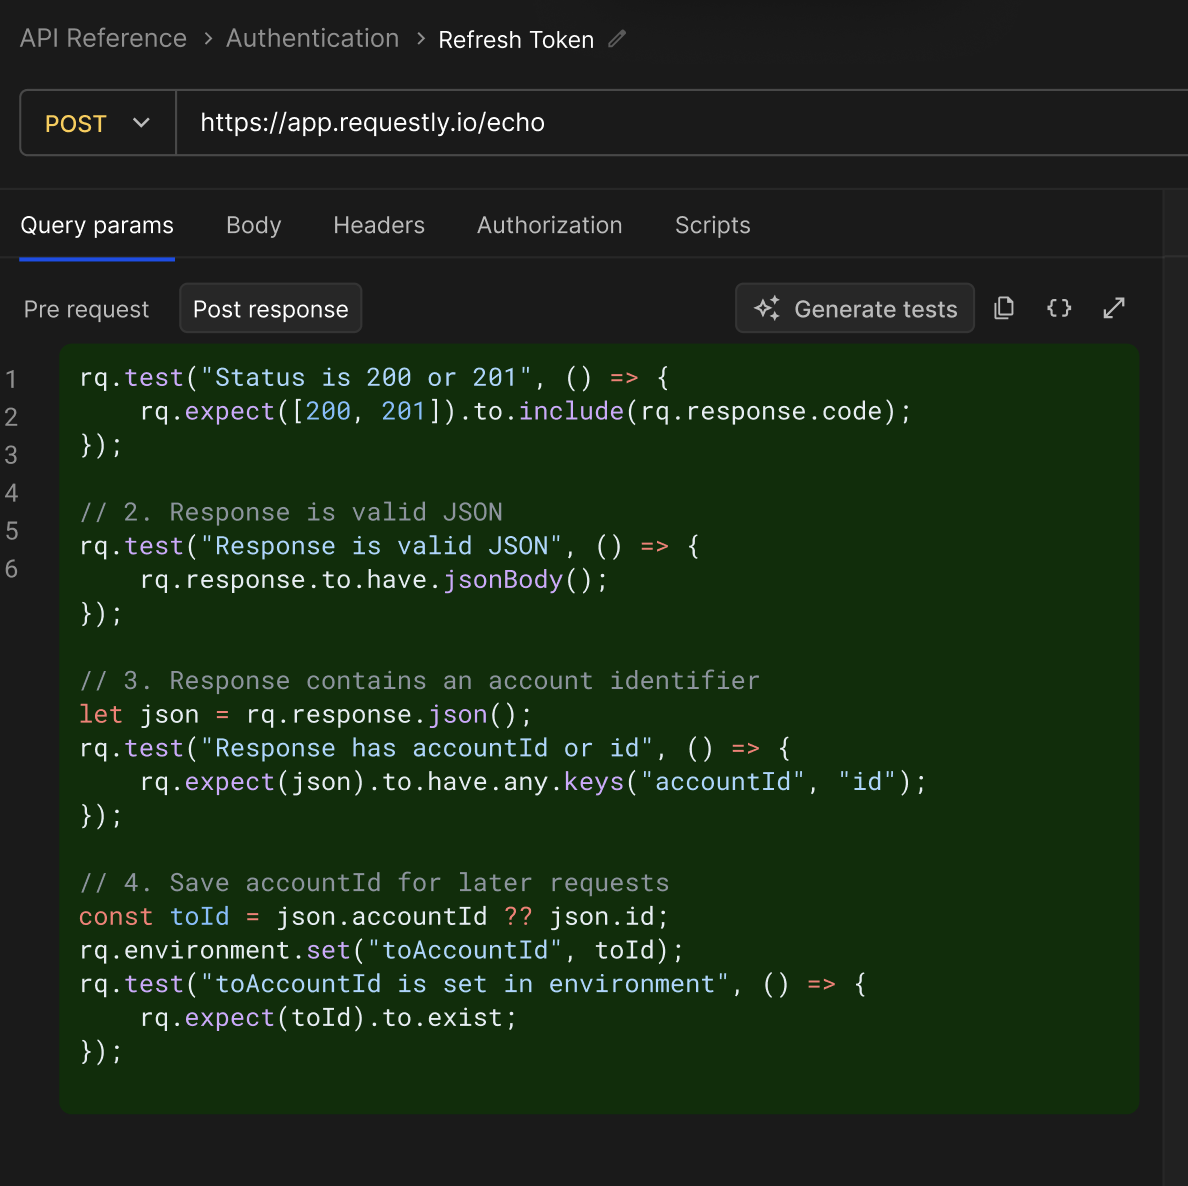
Task: Select the Authorization tab
Action: click(549, 226)
